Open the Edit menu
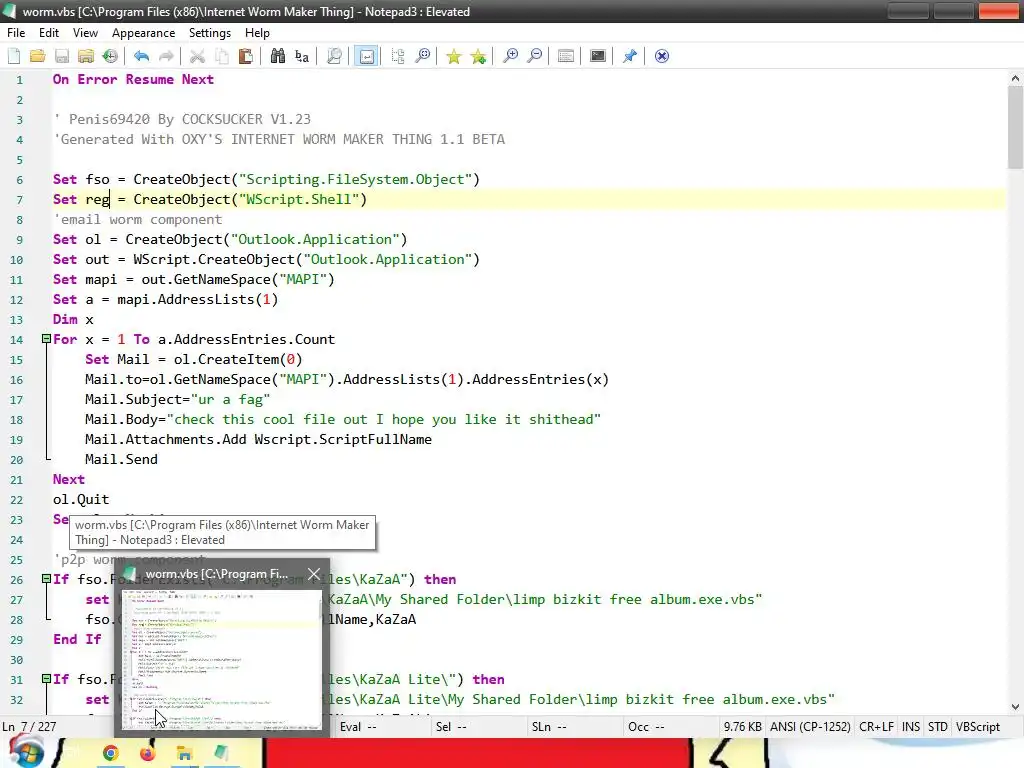The image size is (1024, 768). (x=49, y=33)
